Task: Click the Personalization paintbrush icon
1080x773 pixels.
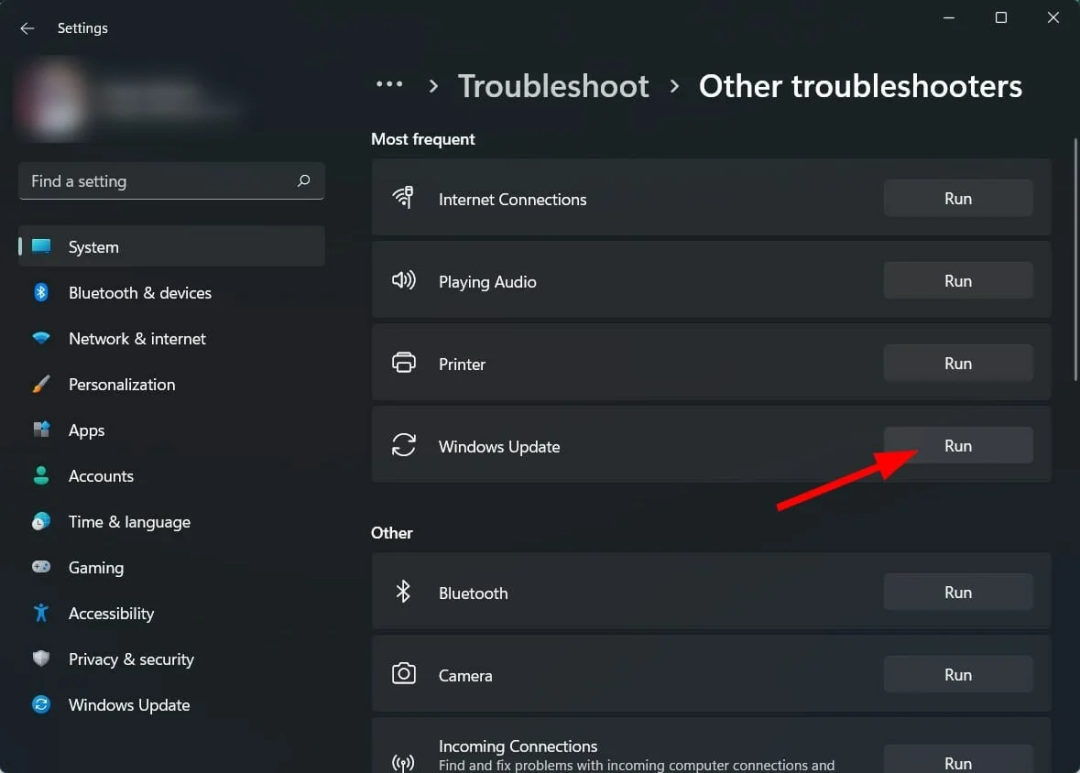Action: pyautogui.click(x=41, y=385)
